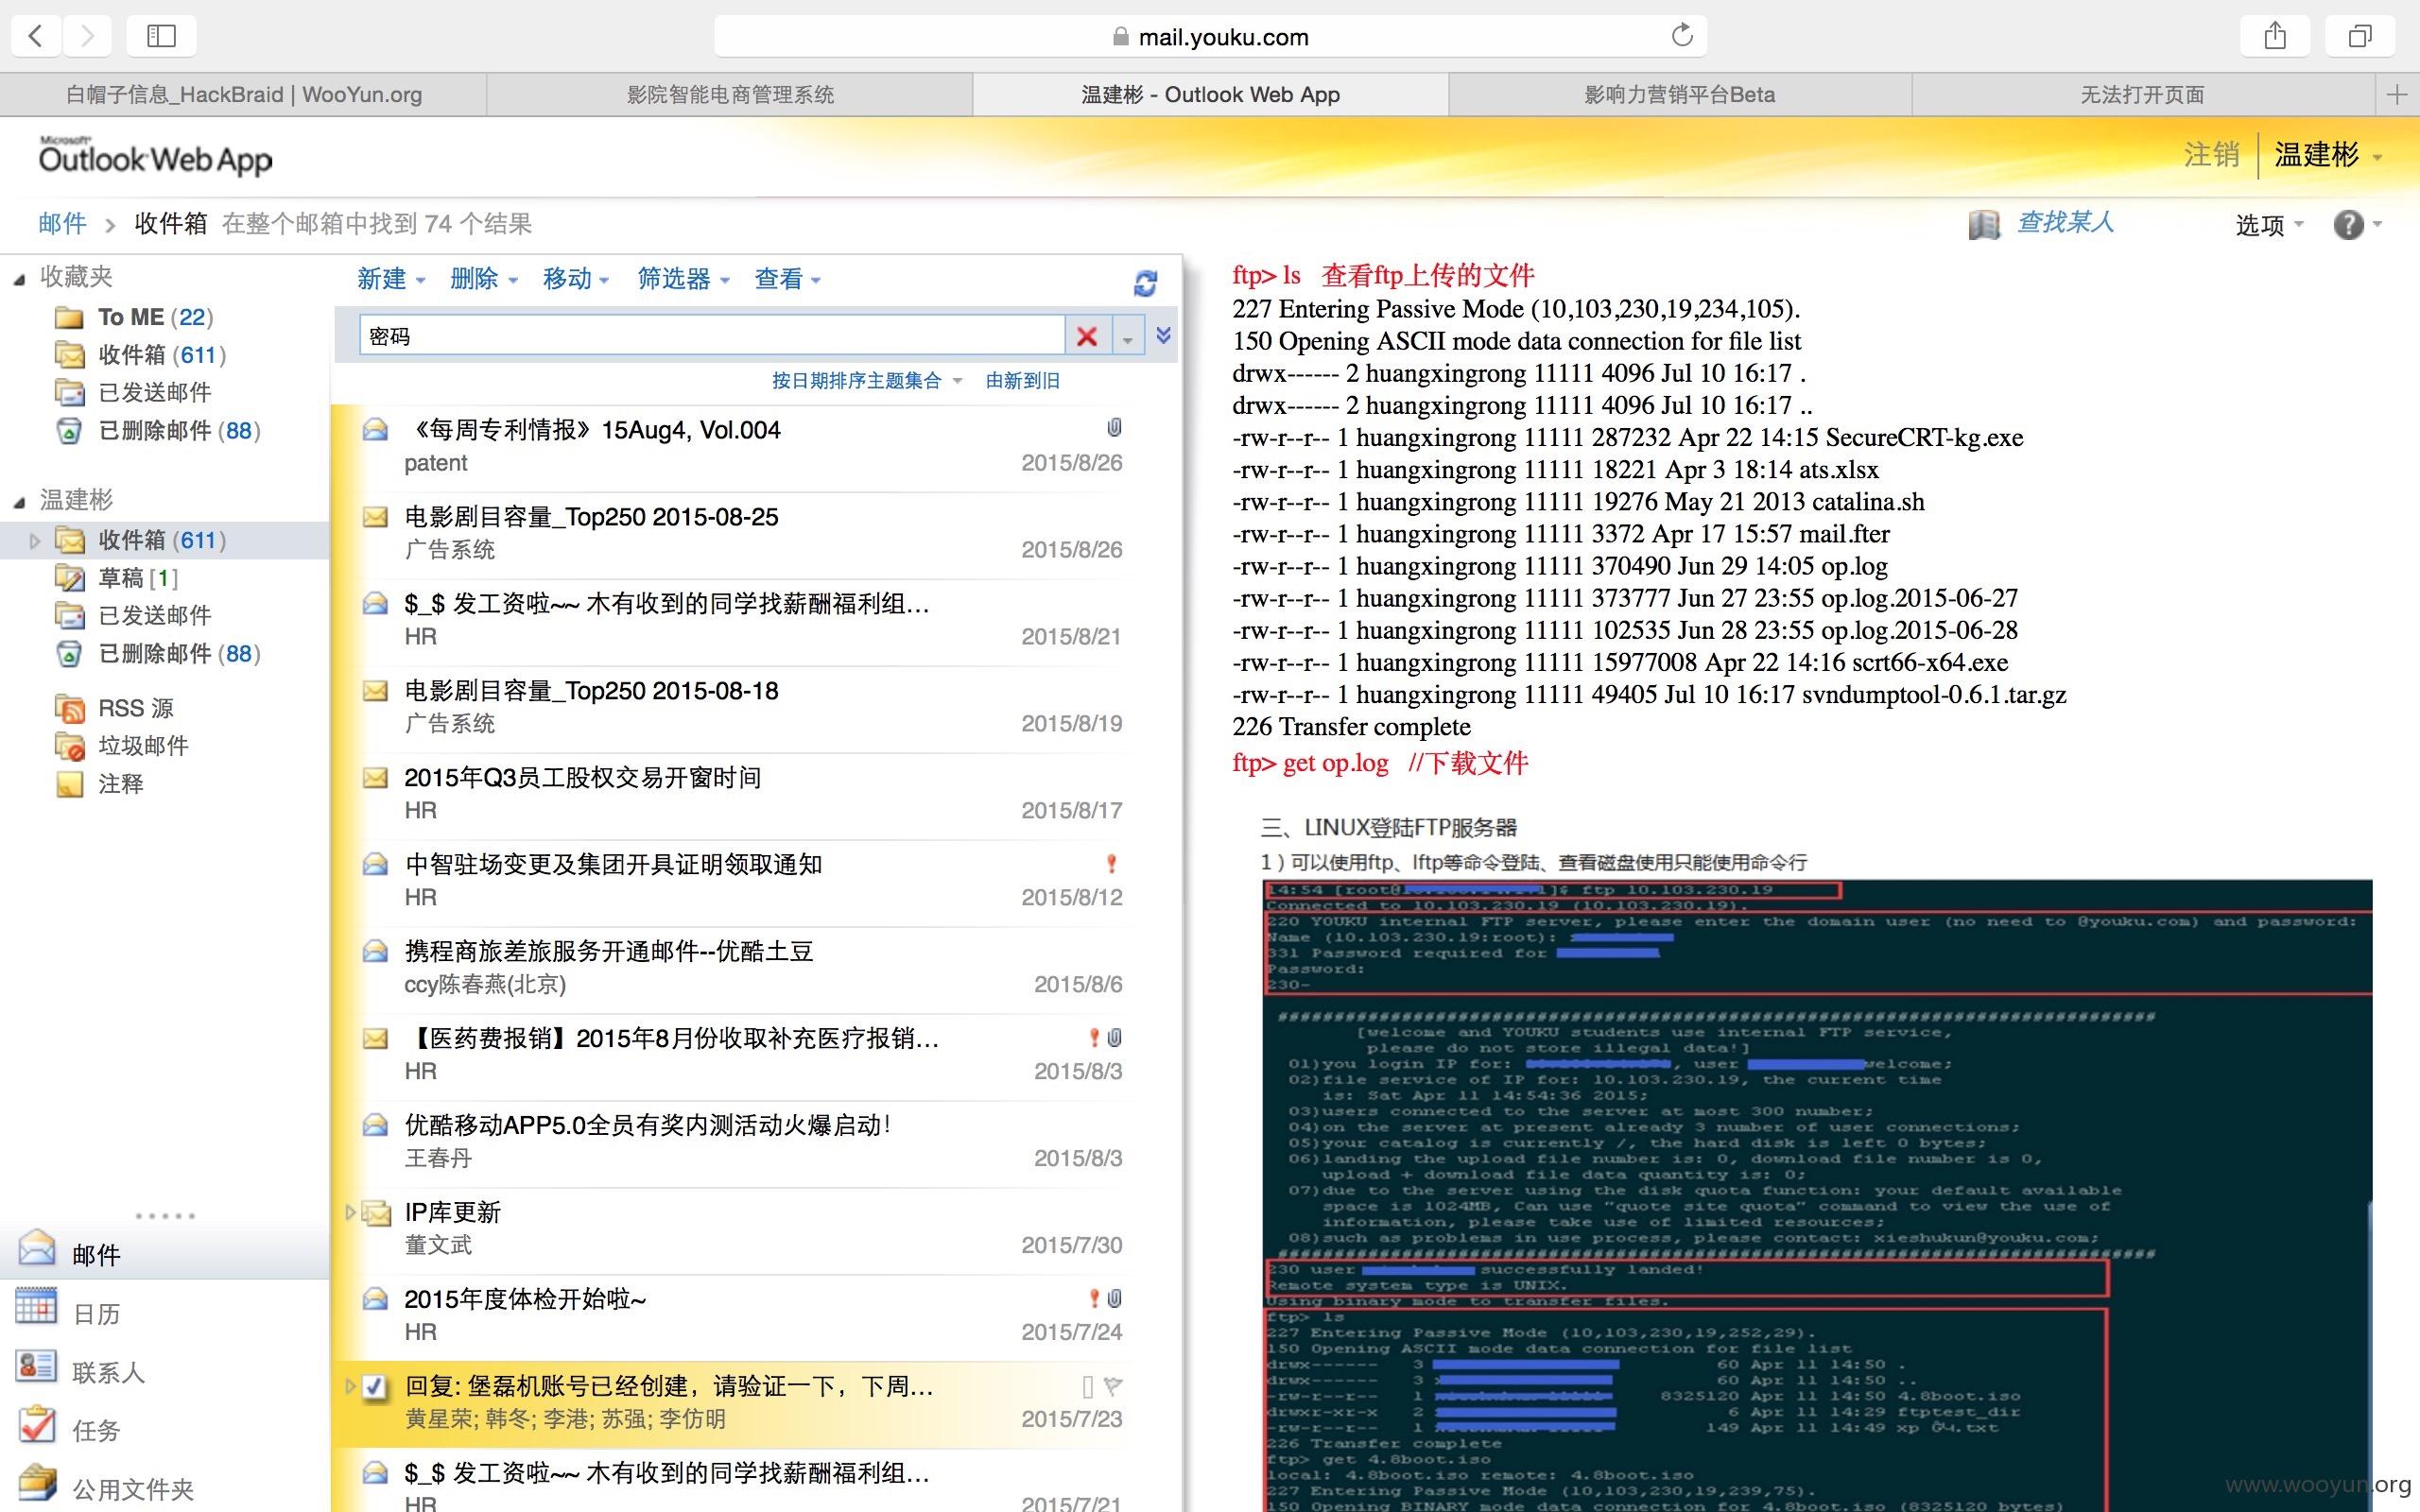Viewport: 2420px width, 1512px height.
Task: Open the Safari share menu
Action: click(x=2275, y=36)
